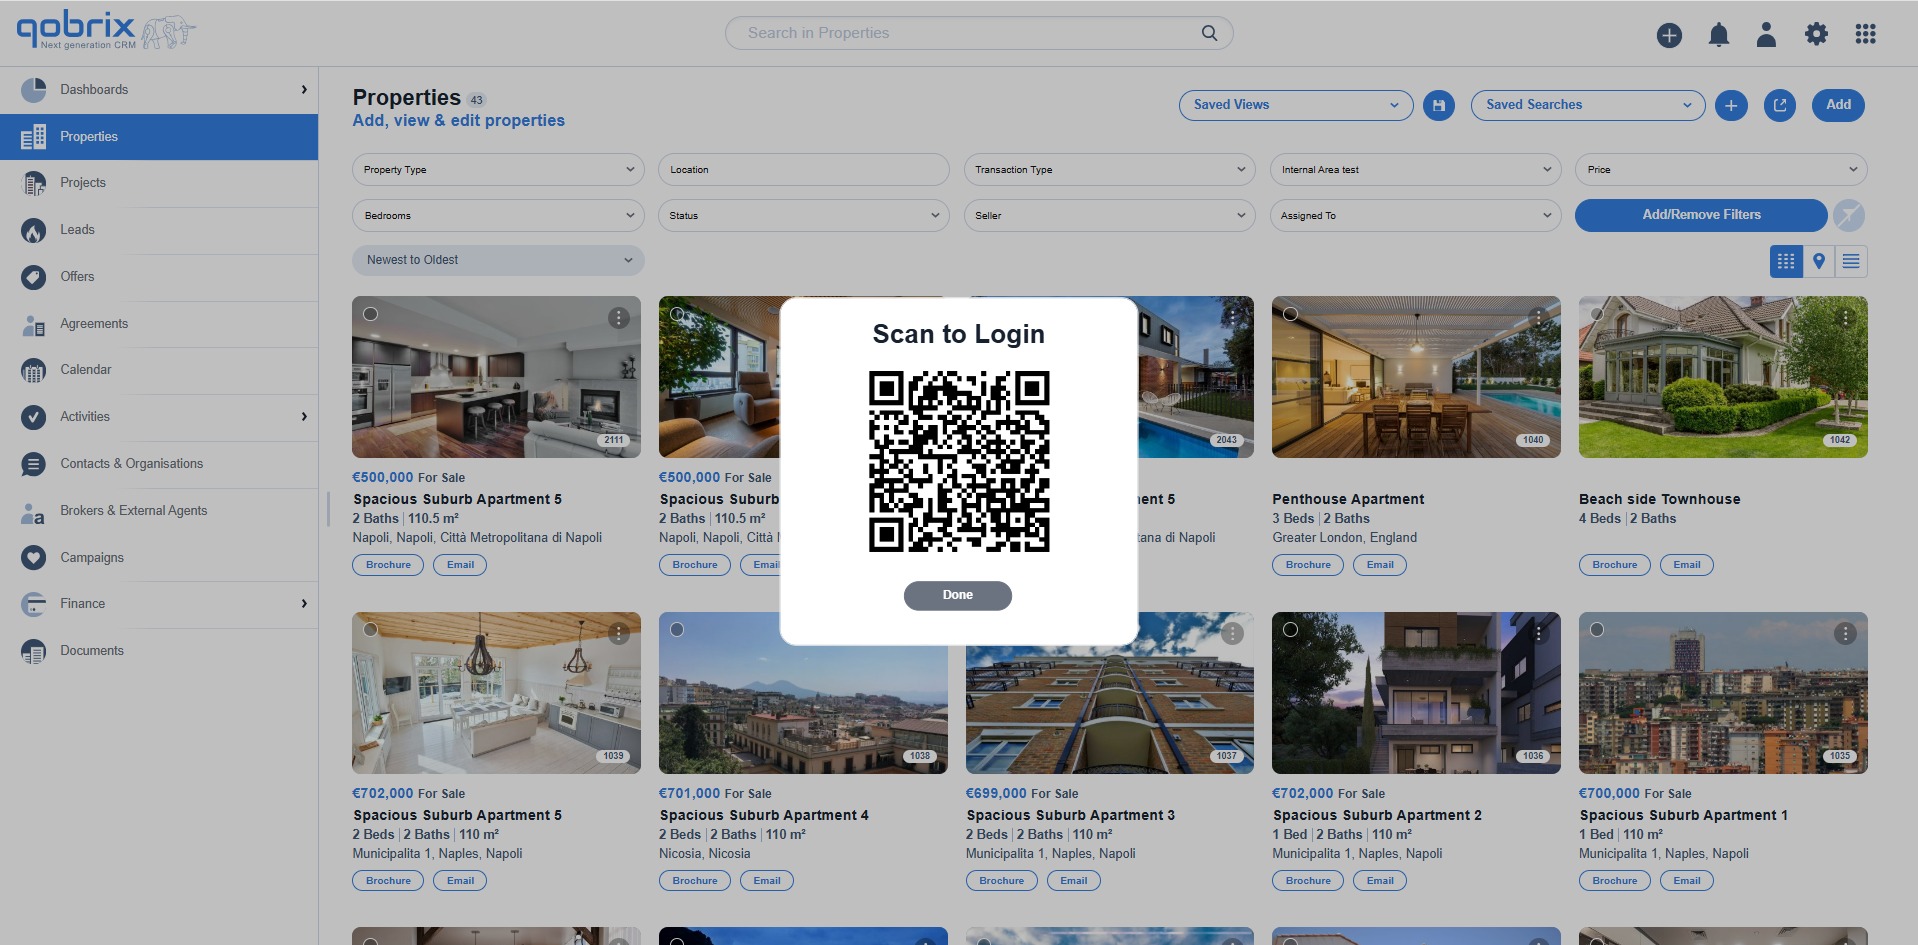Click the export icon next to Add

pyautogui.click(x=1780, y=105)
